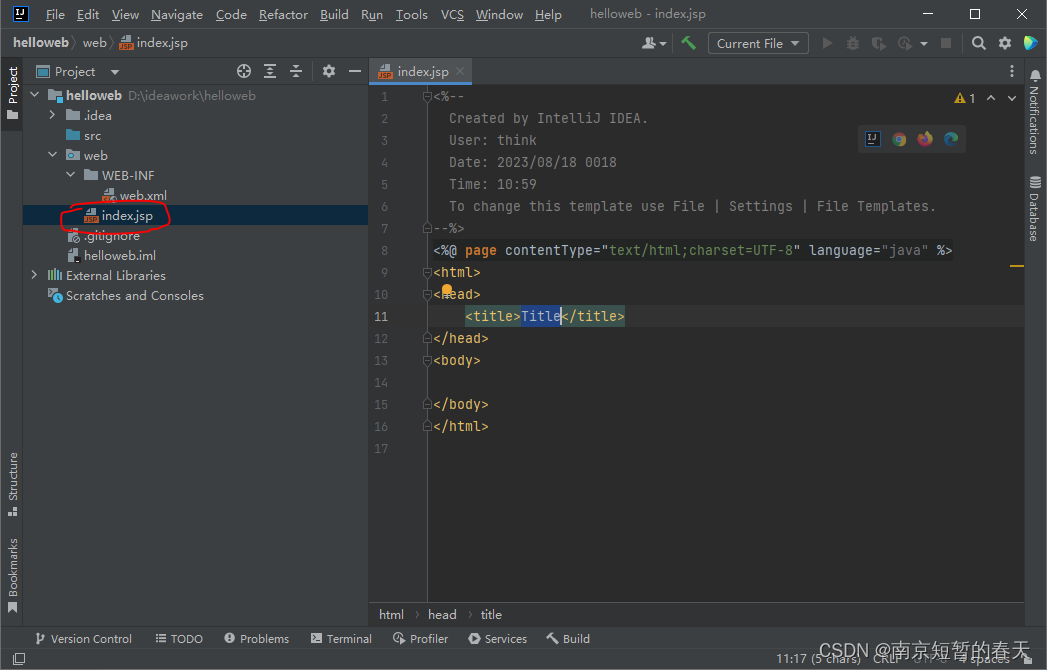Screen dimensions: 1047x670
Task: Collapse the web folder chevron
Action: click(x=52, y=155)
